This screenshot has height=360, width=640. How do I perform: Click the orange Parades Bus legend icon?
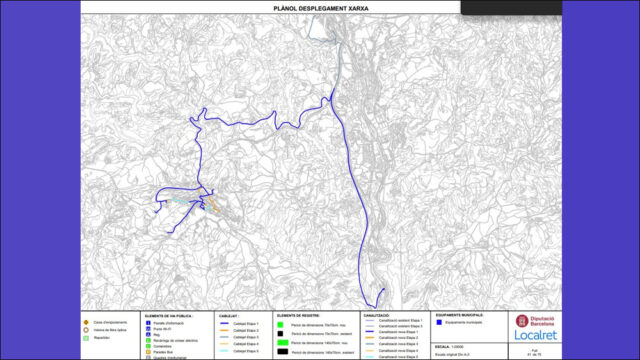(148, 352)
